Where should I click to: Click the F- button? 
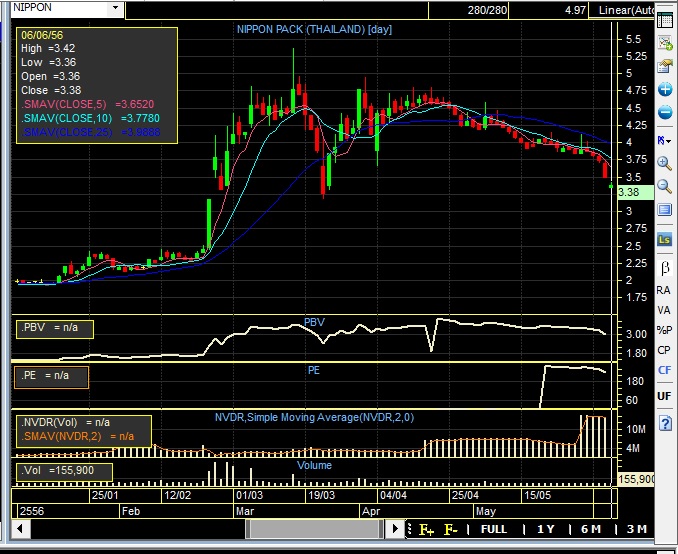click(451, 529)
